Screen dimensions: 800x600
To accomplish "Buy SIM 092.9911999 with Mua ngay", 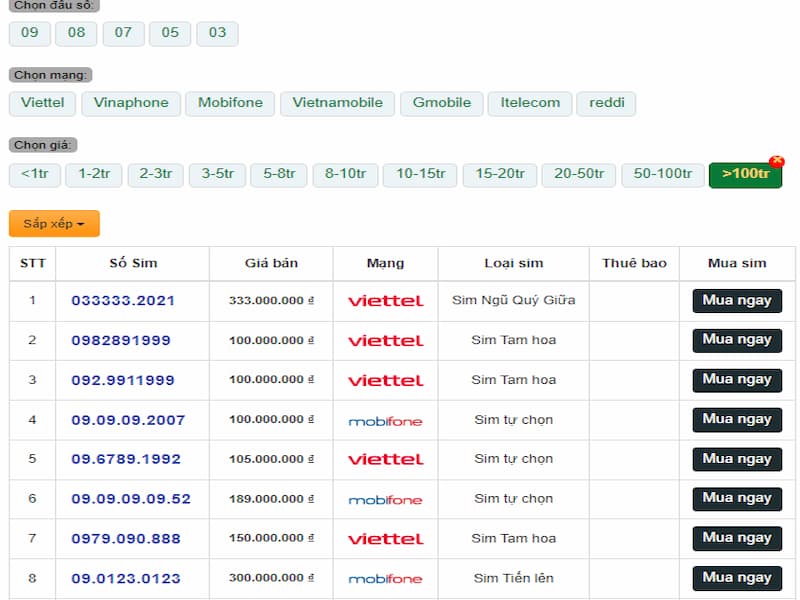I will [x=737, y=380].
